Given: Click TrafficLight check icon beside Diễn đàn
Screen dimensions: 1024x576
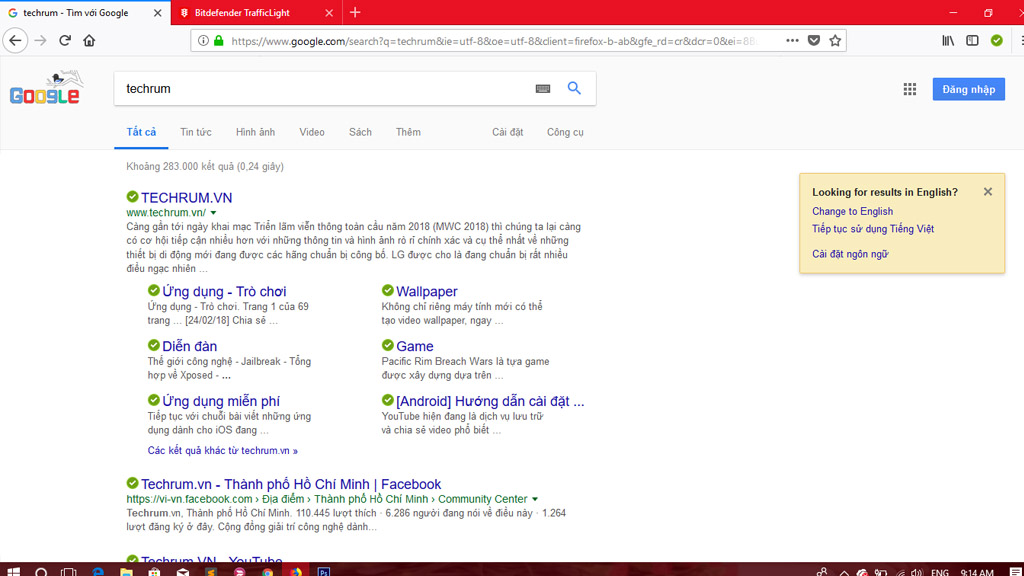Looking at the screenshot, I should coord(153,345).
